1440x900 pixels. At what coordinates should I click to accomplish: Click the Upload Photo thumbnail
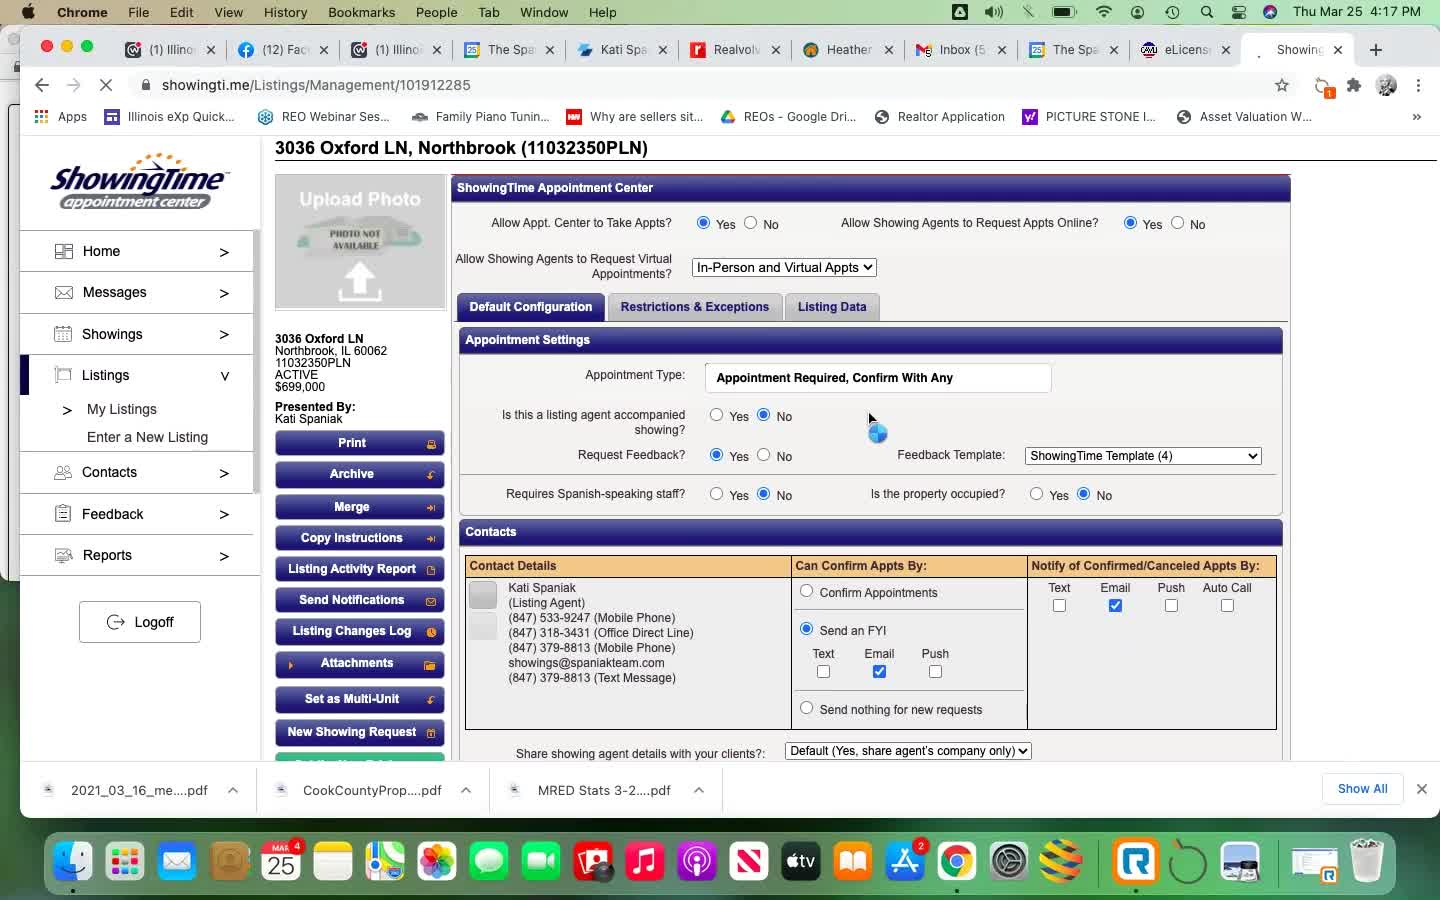tap(360, 241)
